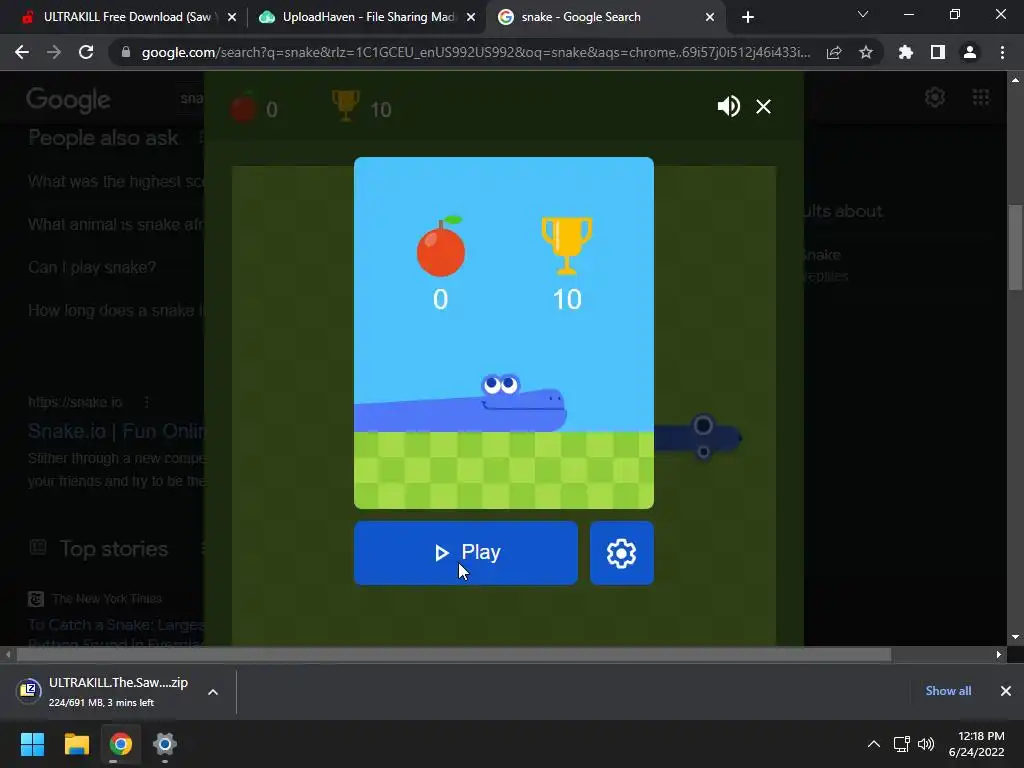Open Windows Start menu
Image resolution: width=1024 pixels, height=768 pixels.
click(x=32, y=744)
